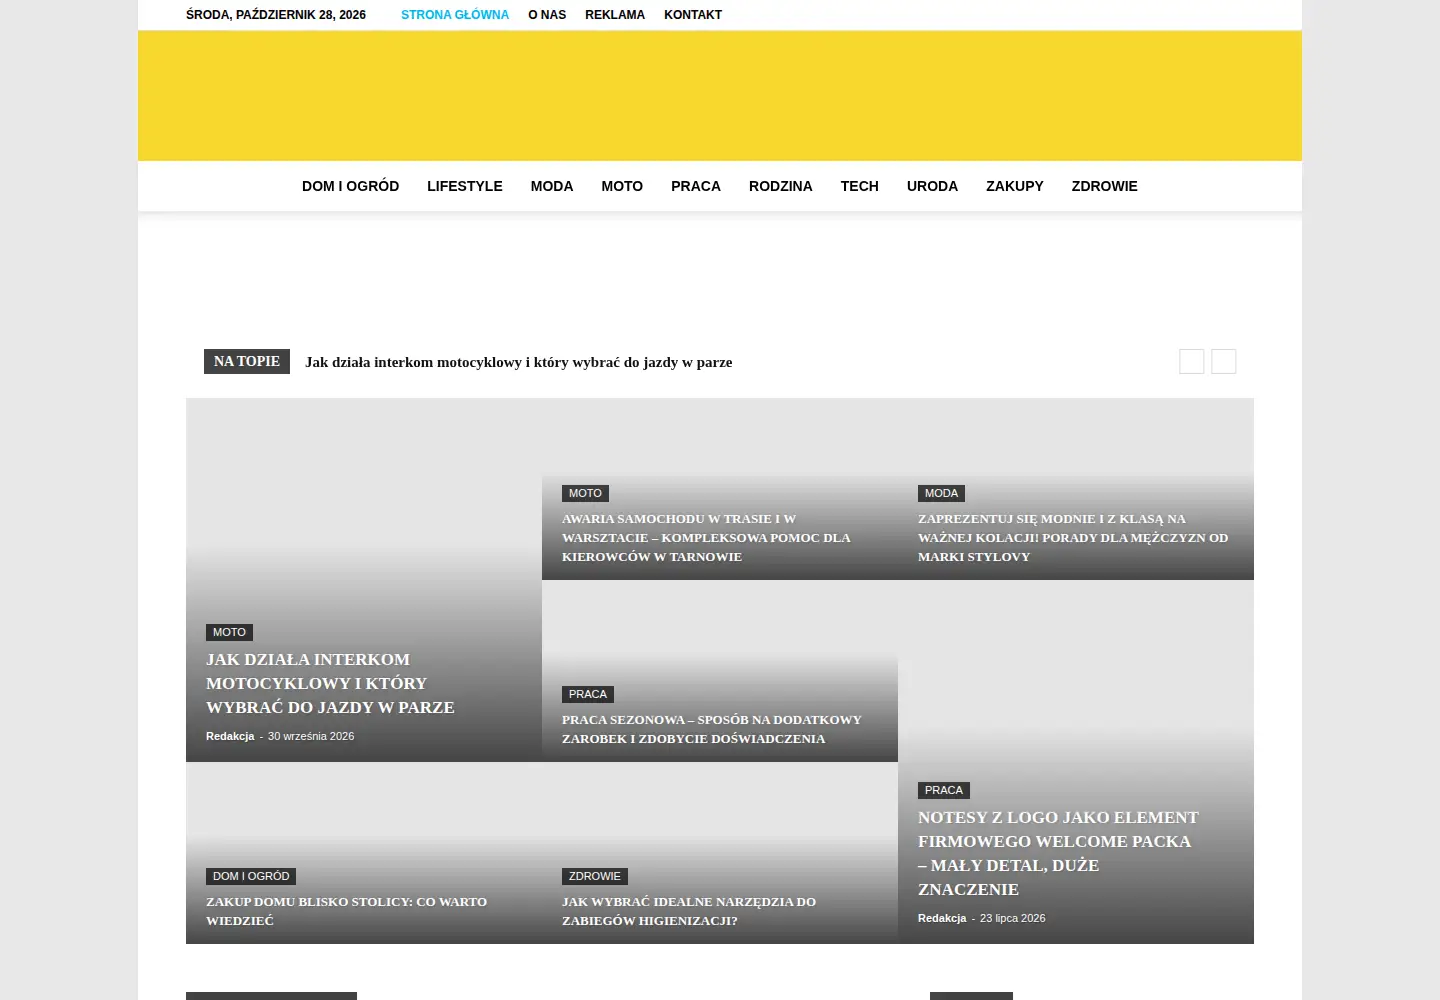Click Praca tag on Praca sezonowa article
This screenshot has width=1440, height=1000.
tap(588, 694)
